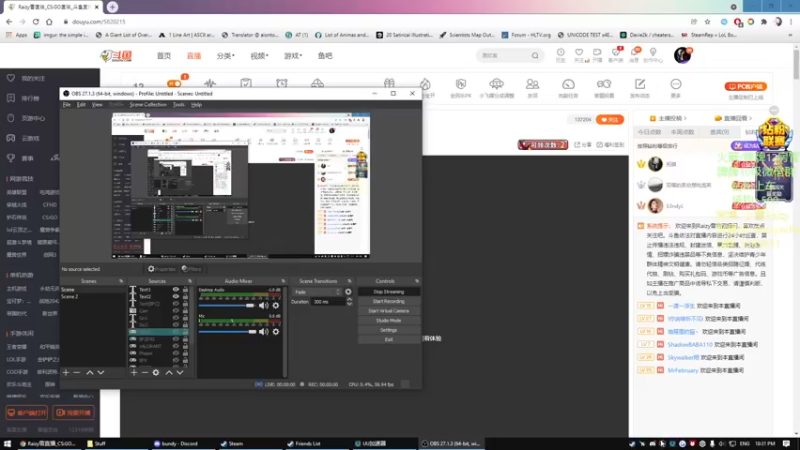Open the Fade transition dropdown

click(x=317, y=292)
